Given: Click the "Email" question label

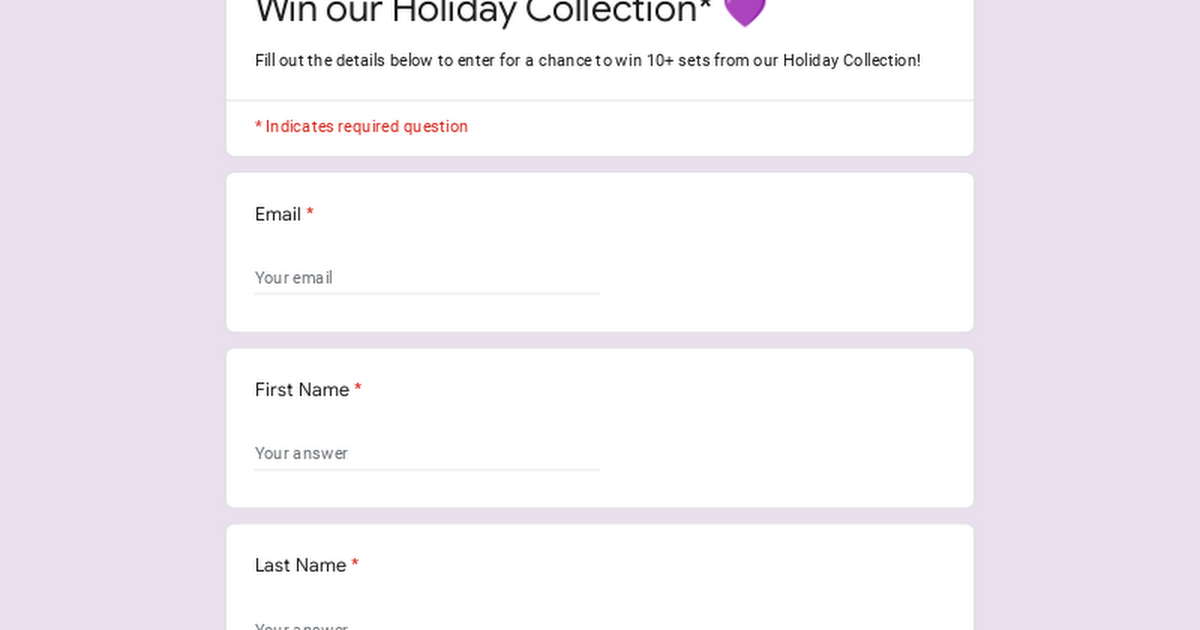Looking at the screenshot, I should click(x=278, y=214).
